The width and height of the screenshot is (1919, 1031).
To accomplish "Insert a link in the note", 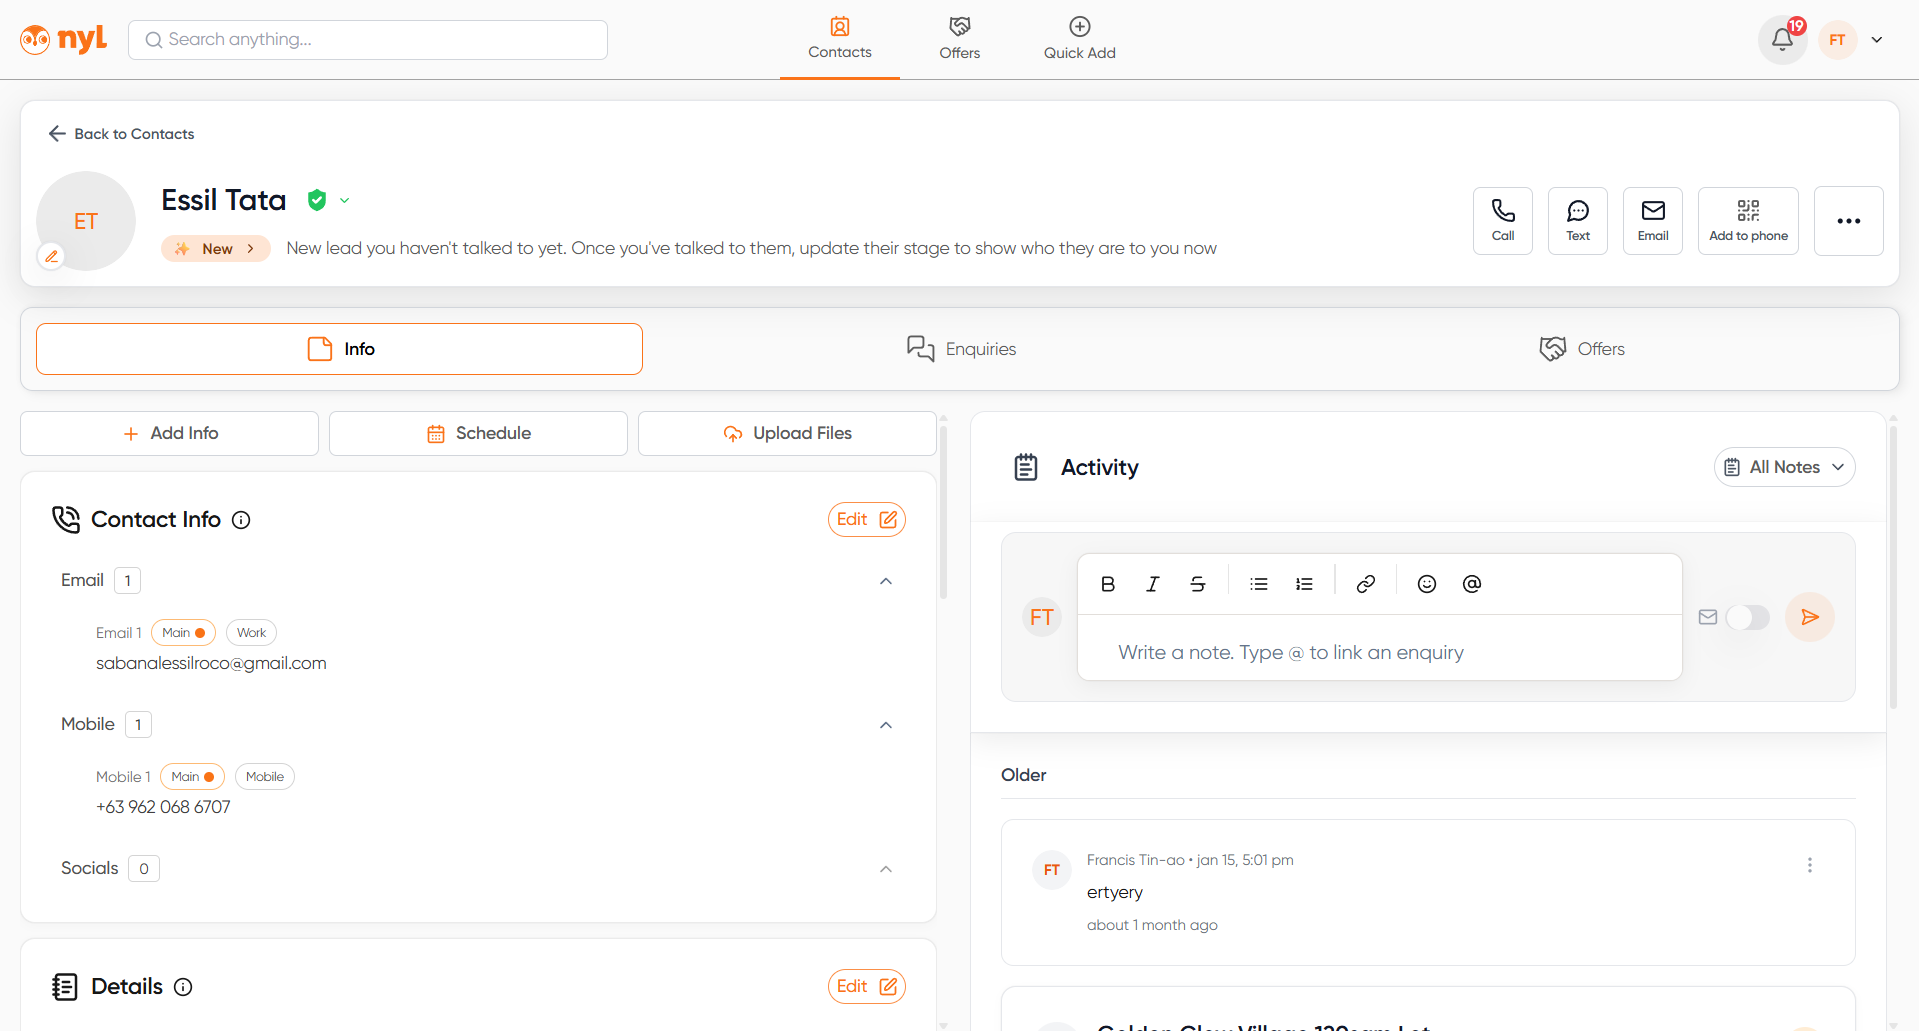I will click(x=1365, y=584).
